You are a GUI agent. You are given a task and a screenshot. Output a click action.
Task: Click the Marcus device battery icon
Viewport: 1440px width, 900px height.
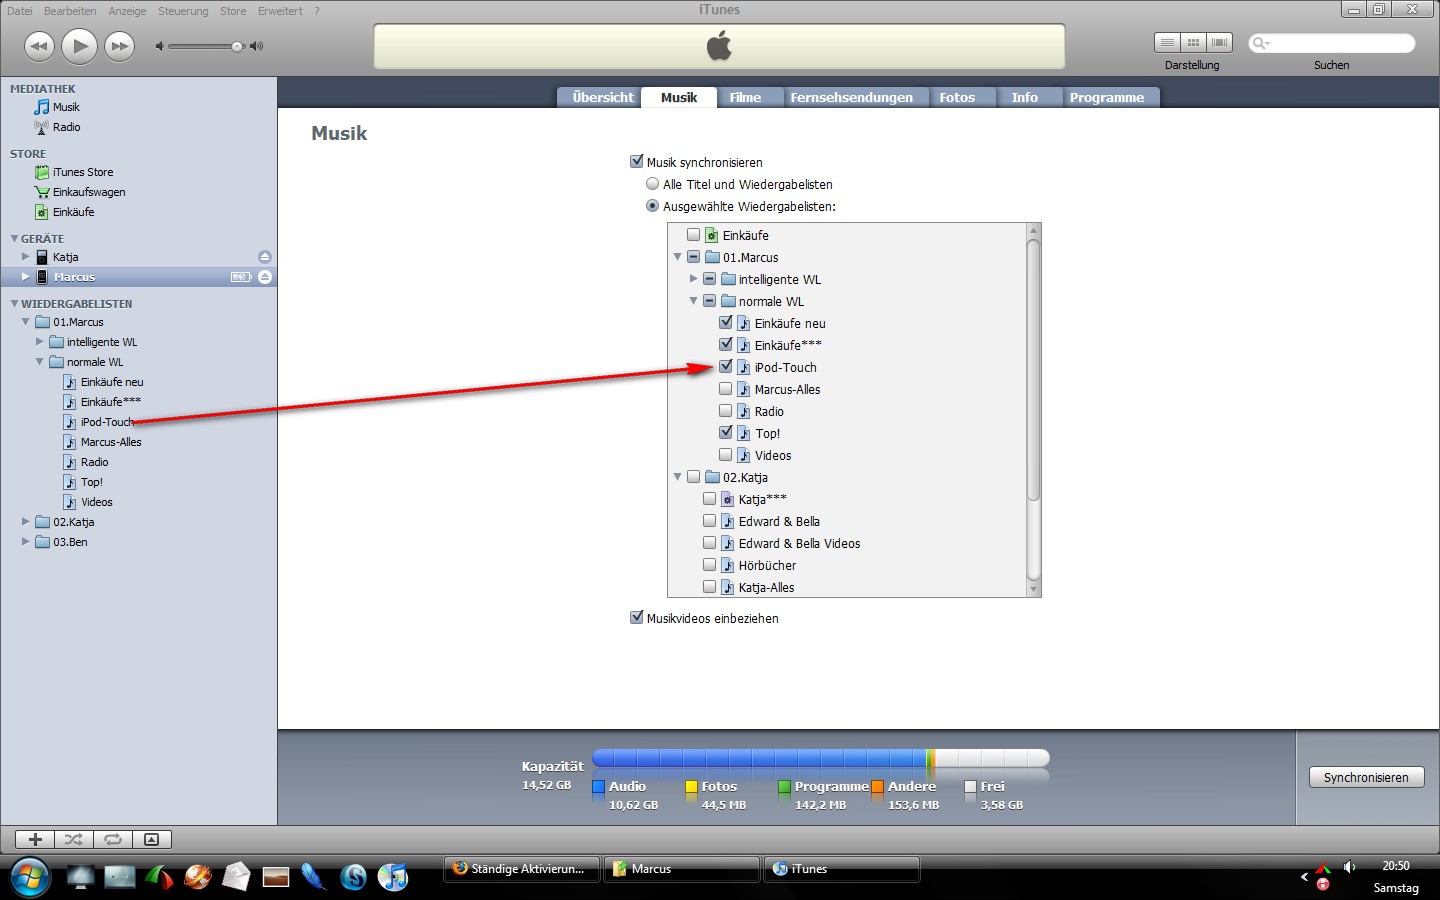click(x=241, y=277)
